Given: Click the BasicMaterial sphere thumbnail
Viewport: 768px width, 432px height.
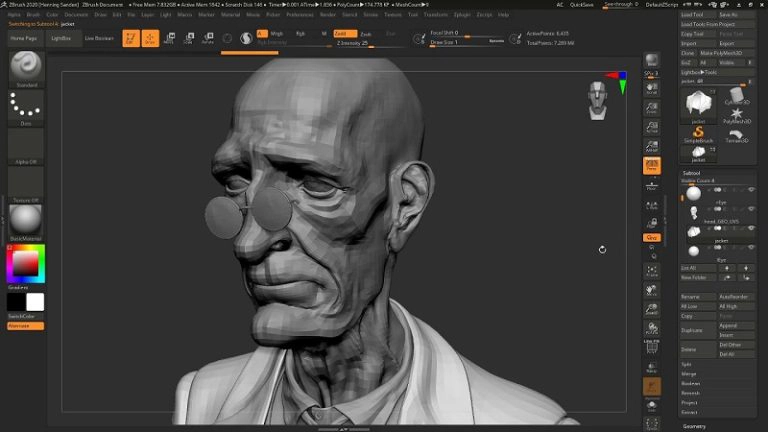Looking at the screenshot, I should point(26,217).
